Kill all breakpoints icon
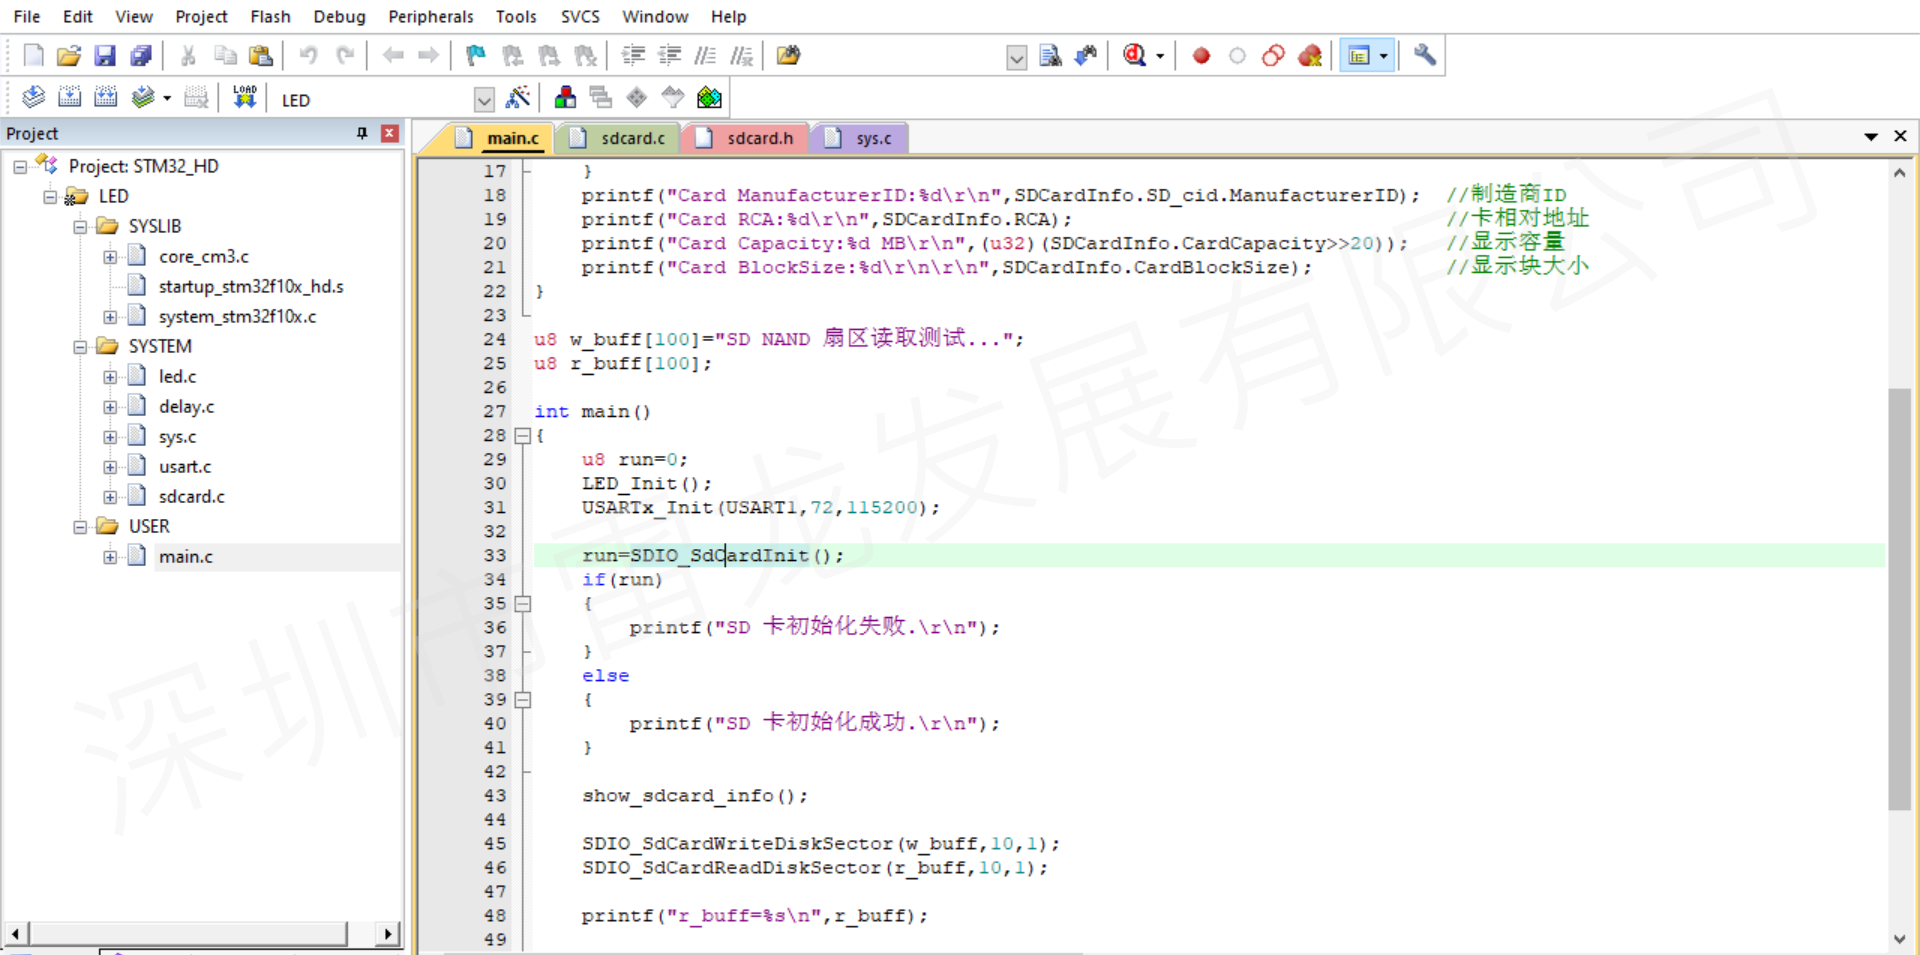The height and width of the screenshot is (955, 1920). pyautogui.click(x=1310, y=56)
